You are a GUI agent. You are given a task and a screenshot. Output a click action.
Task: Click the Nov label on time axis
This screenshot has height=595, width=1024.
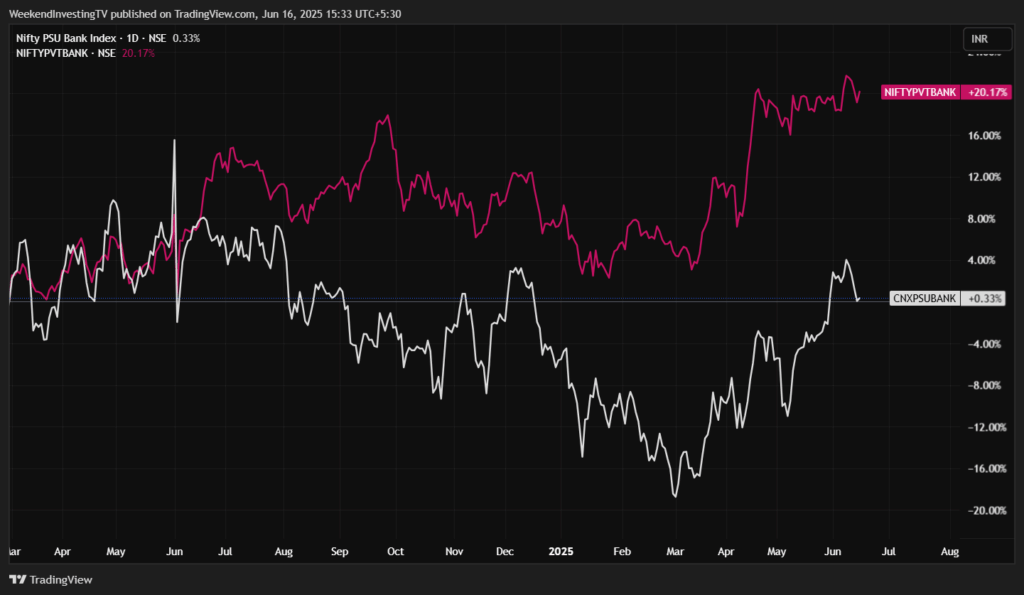tap(454, 552)
